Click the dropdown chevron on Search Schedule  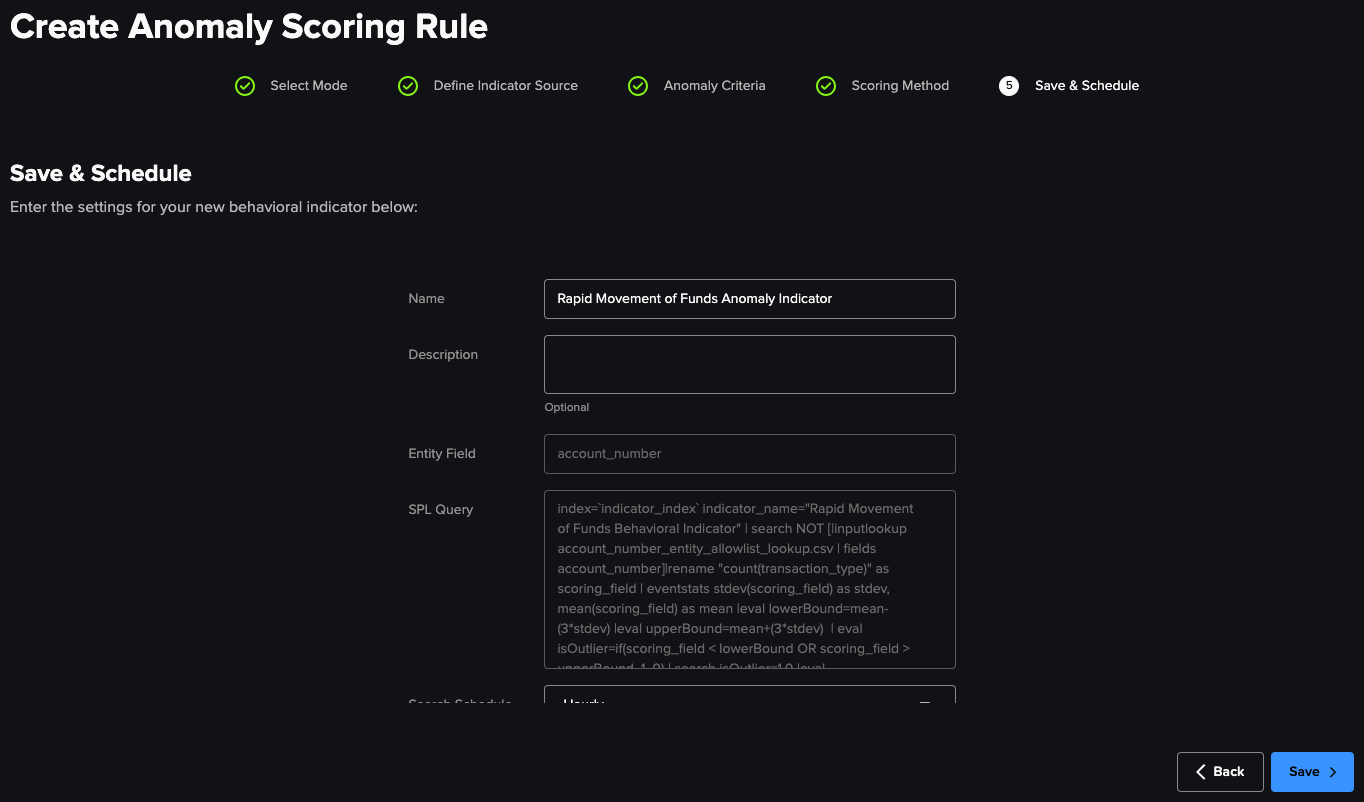click(924, 702)
